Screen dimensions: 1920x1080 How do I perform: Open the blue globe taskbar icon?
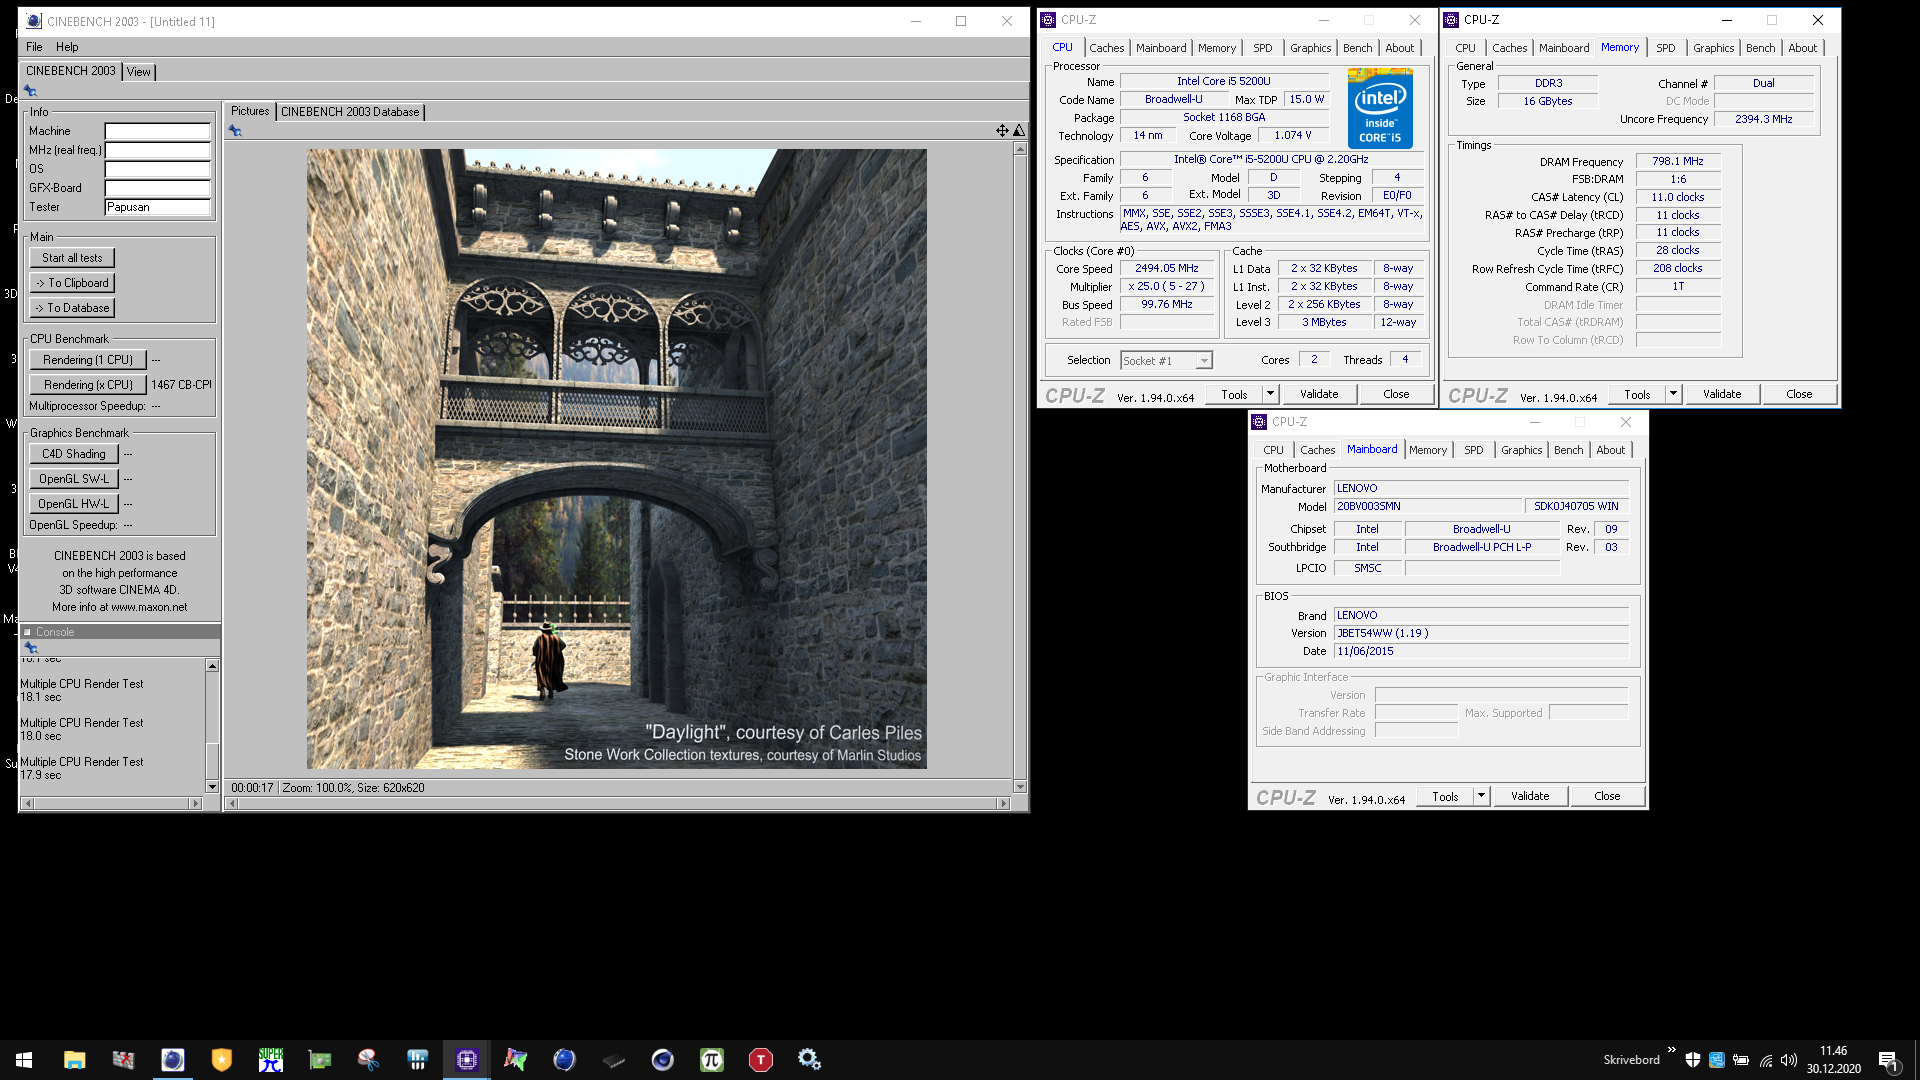(565, 1060)
